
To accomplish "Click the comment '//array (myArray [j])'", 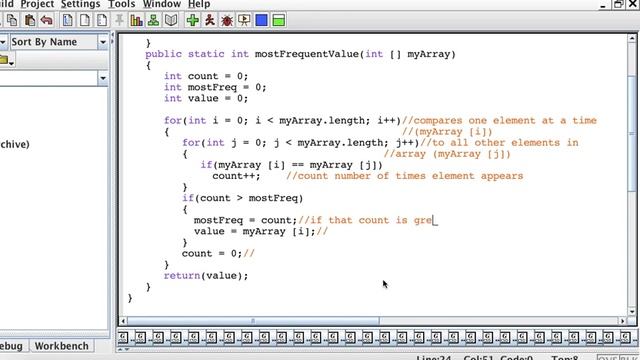I will [447, 154].
